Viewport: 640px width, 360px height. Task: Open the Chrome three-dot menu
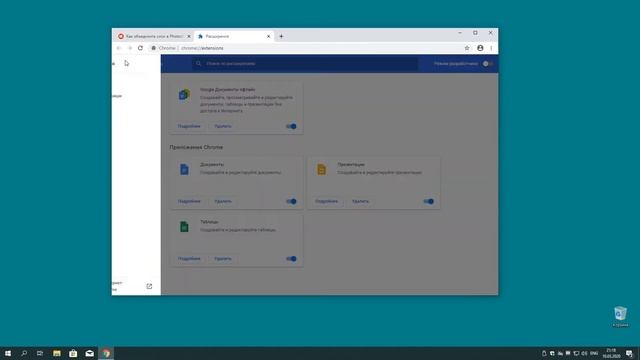point(491,48)
